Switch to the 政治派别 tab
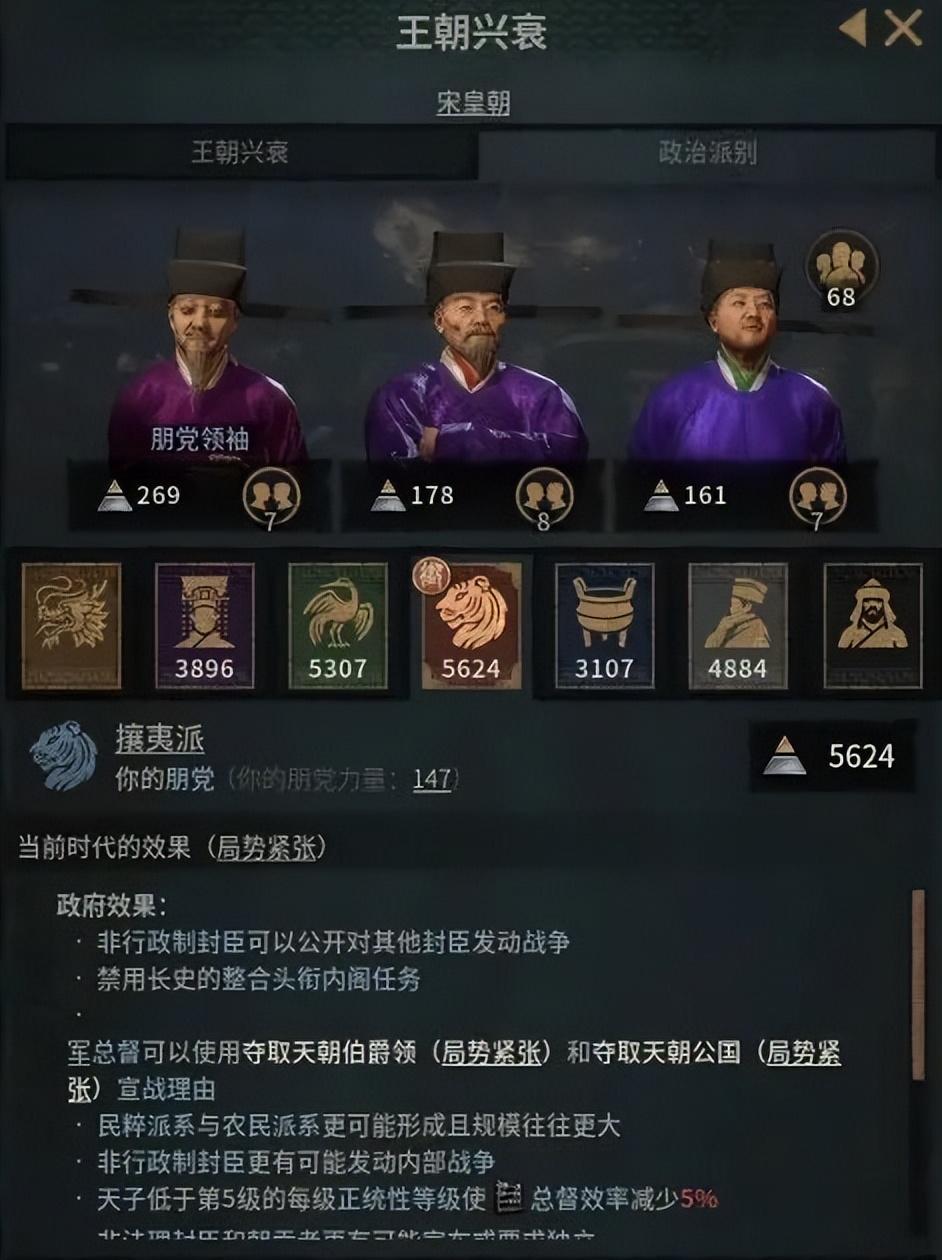942x1260 pixels. point(707,153)
